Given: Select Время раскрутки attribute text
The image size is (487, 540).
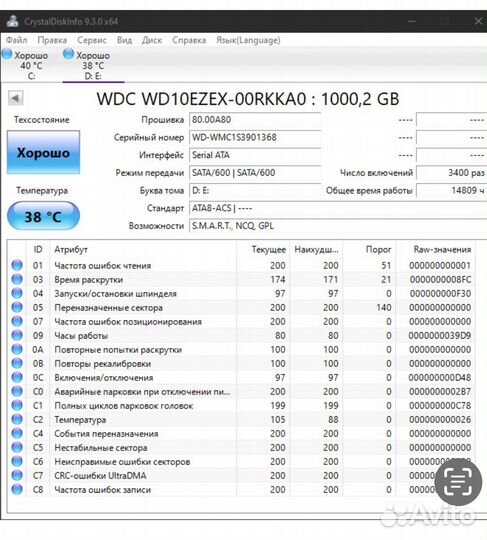Looking at the screenshot, I should coord(89,280).
